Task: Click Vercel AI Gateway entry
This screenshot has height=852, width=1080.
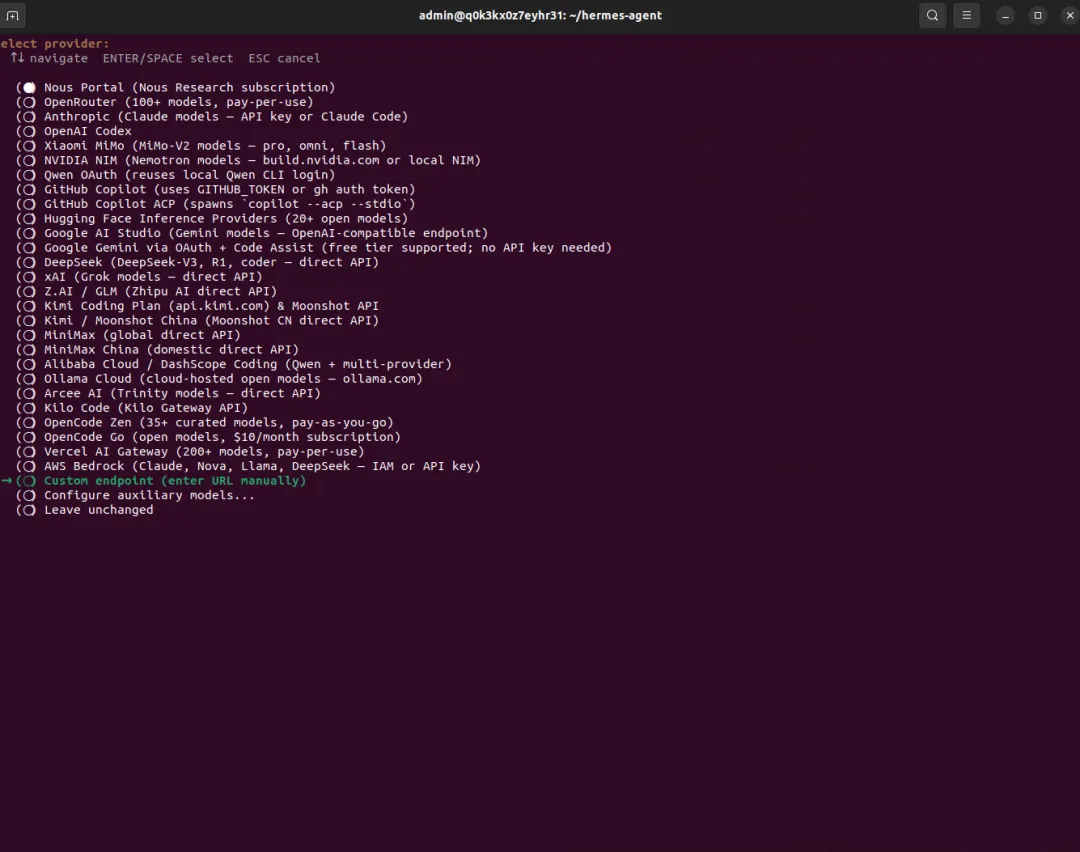Action: (204, 451)
